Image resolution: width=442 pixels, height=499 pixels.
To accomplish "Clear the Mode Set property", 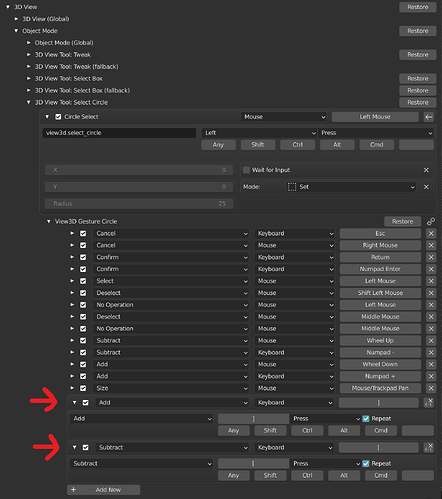I will tap(426, 187).
